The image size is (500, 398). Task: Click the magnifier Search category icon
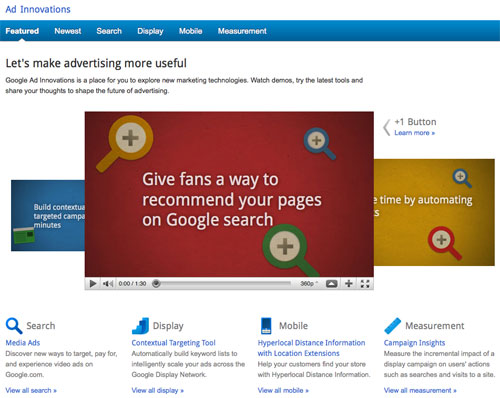[14, 325]
